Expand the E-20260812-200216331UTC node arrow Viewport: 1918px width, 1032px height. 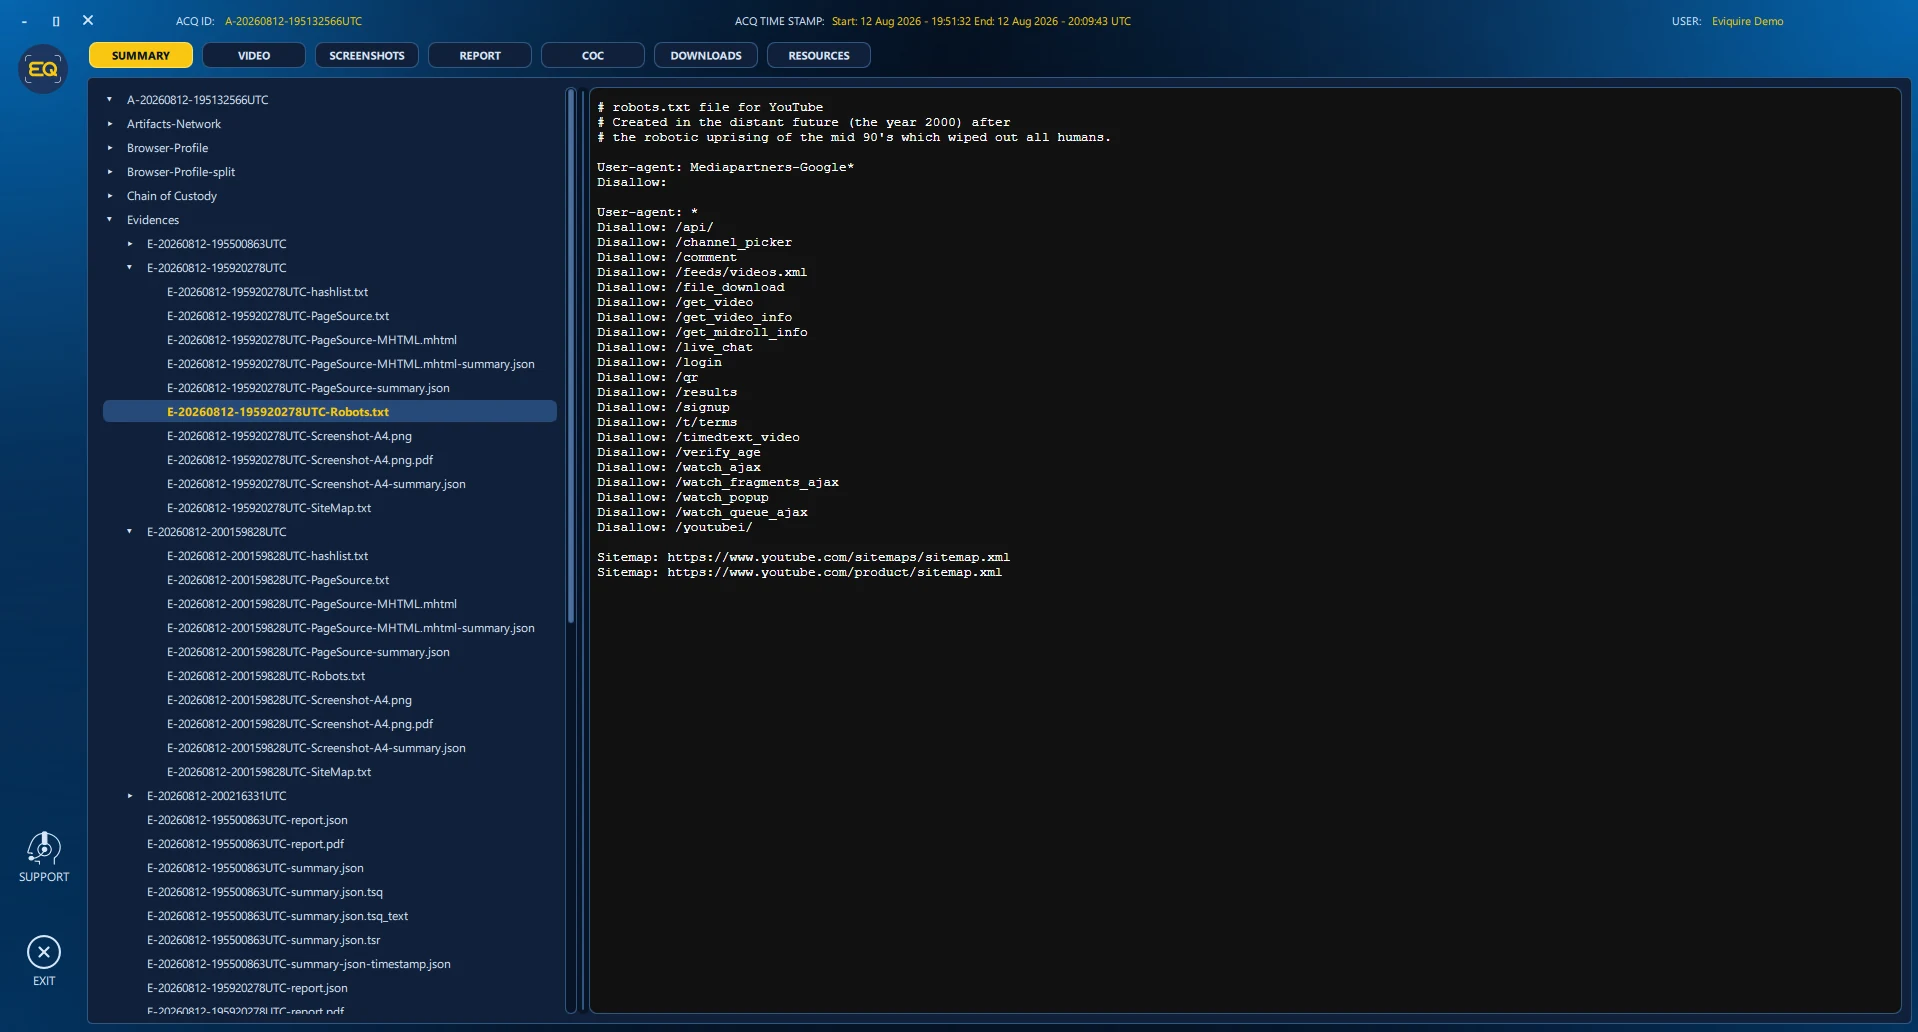(130, 796)
